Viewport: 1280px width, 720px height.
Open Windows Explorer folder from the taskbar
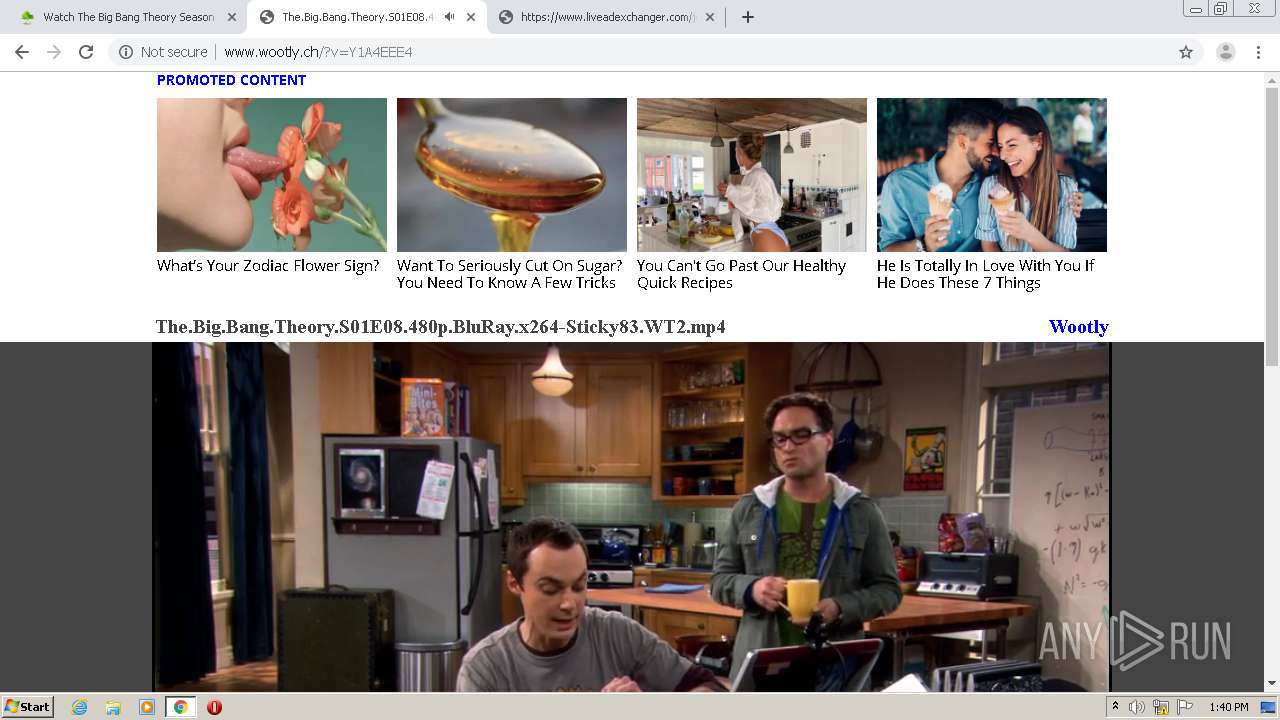pos(113,707)
